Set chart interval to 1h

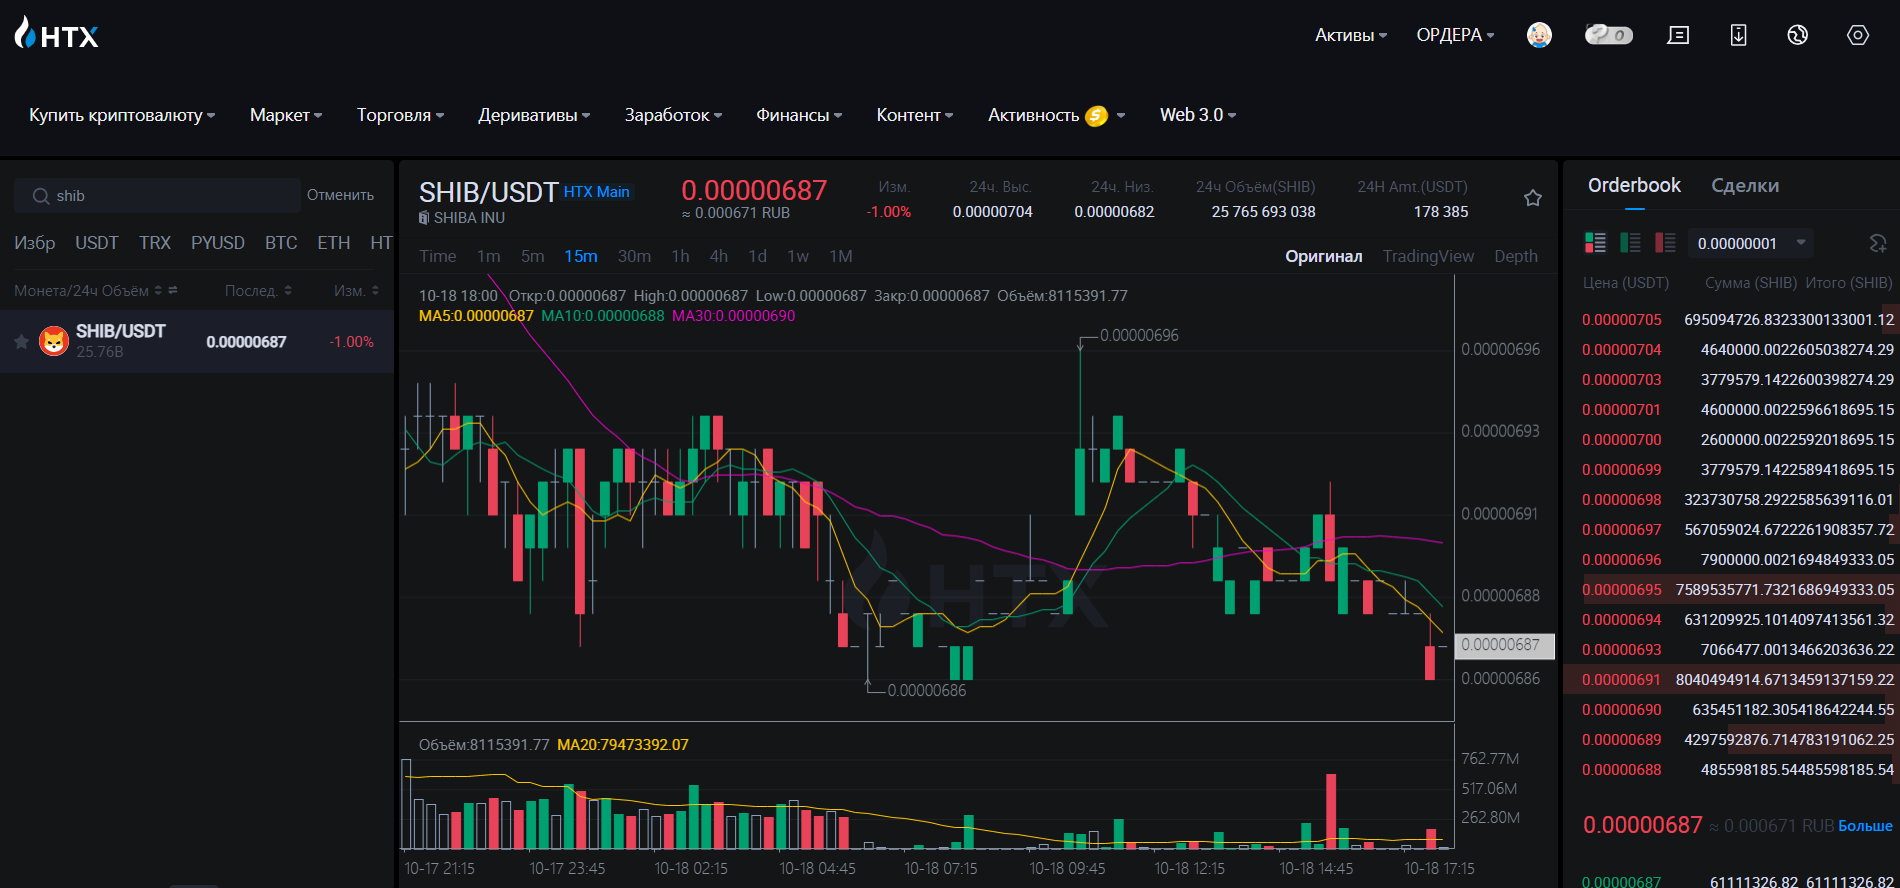point(680,257)
